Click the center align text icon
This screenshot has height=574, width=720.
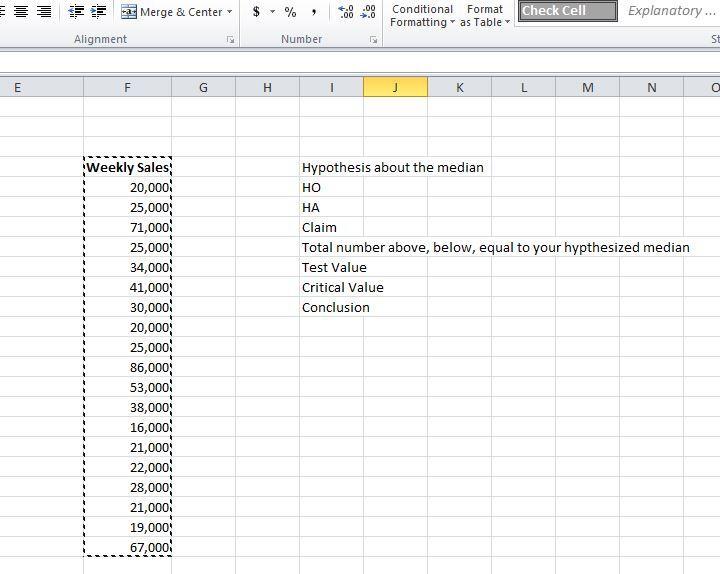coord(21,11)
